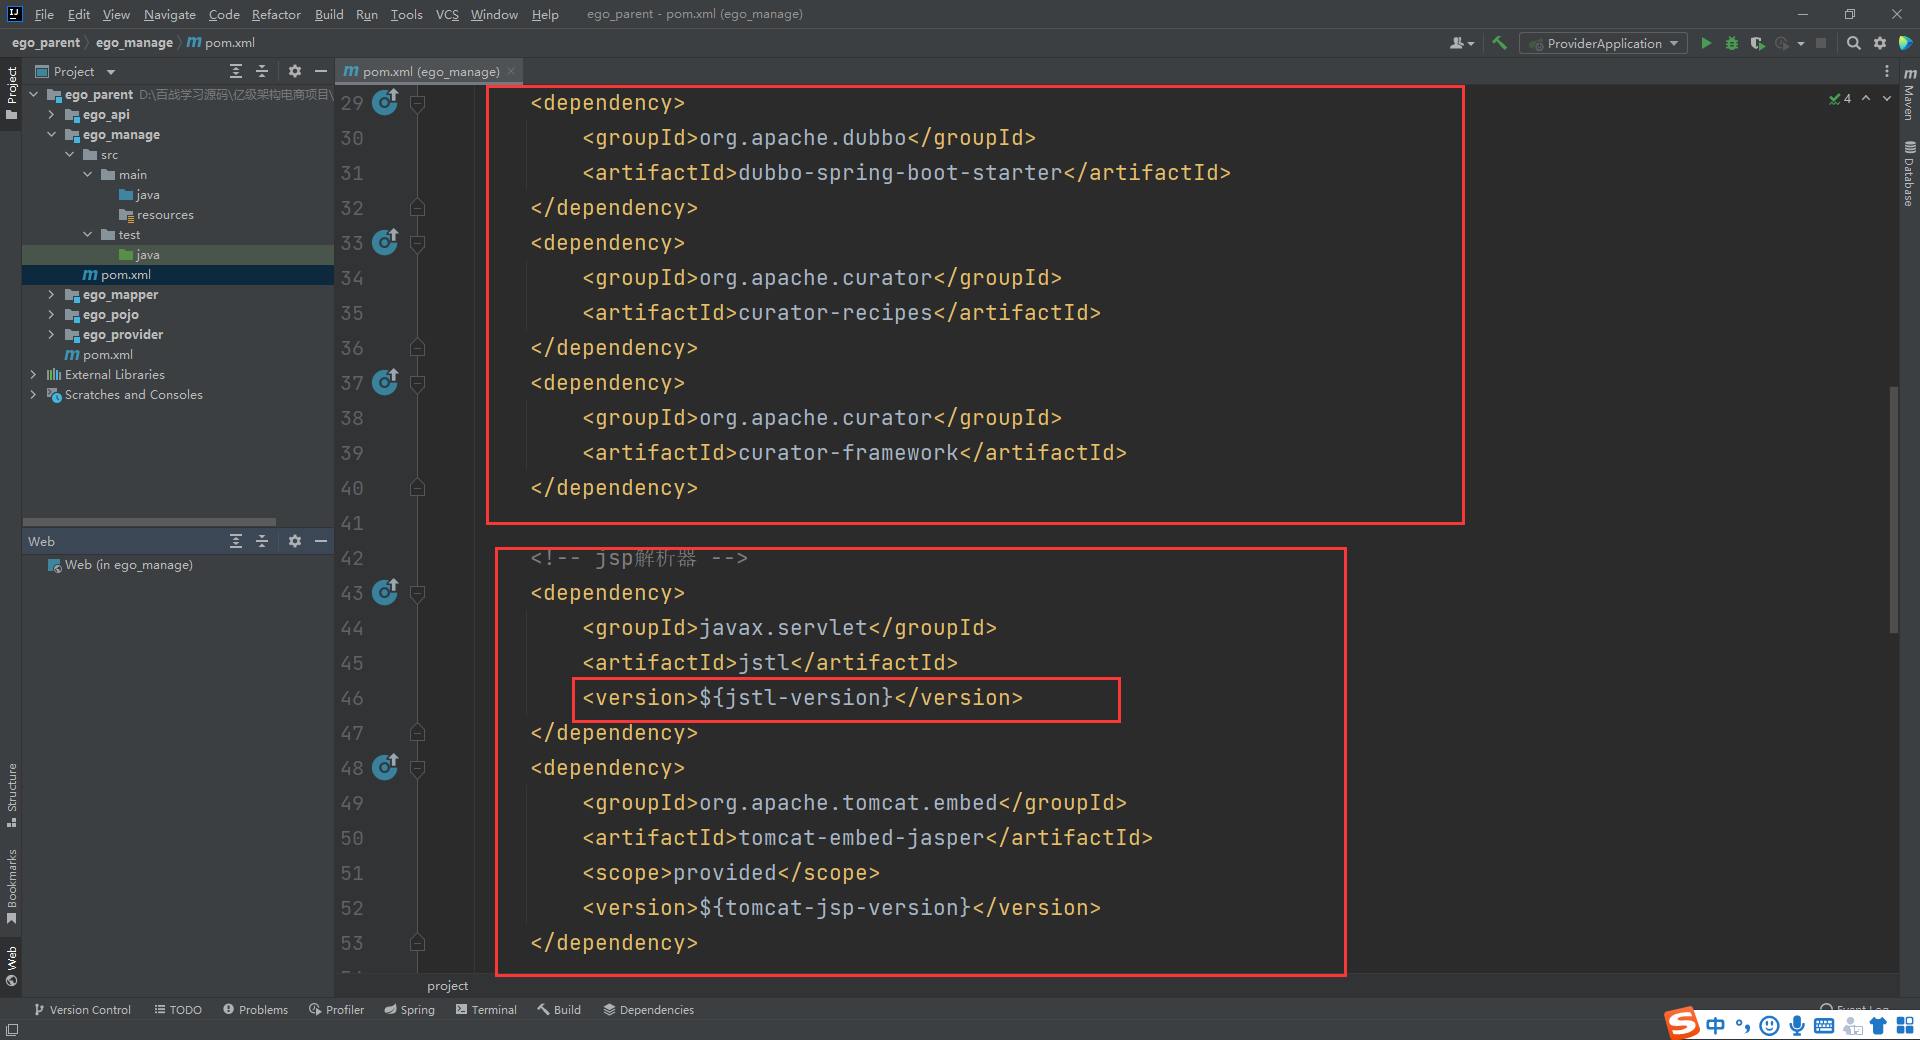
Task: Open IDE settings gear in main toolbar
Action: pos(1880,43)
